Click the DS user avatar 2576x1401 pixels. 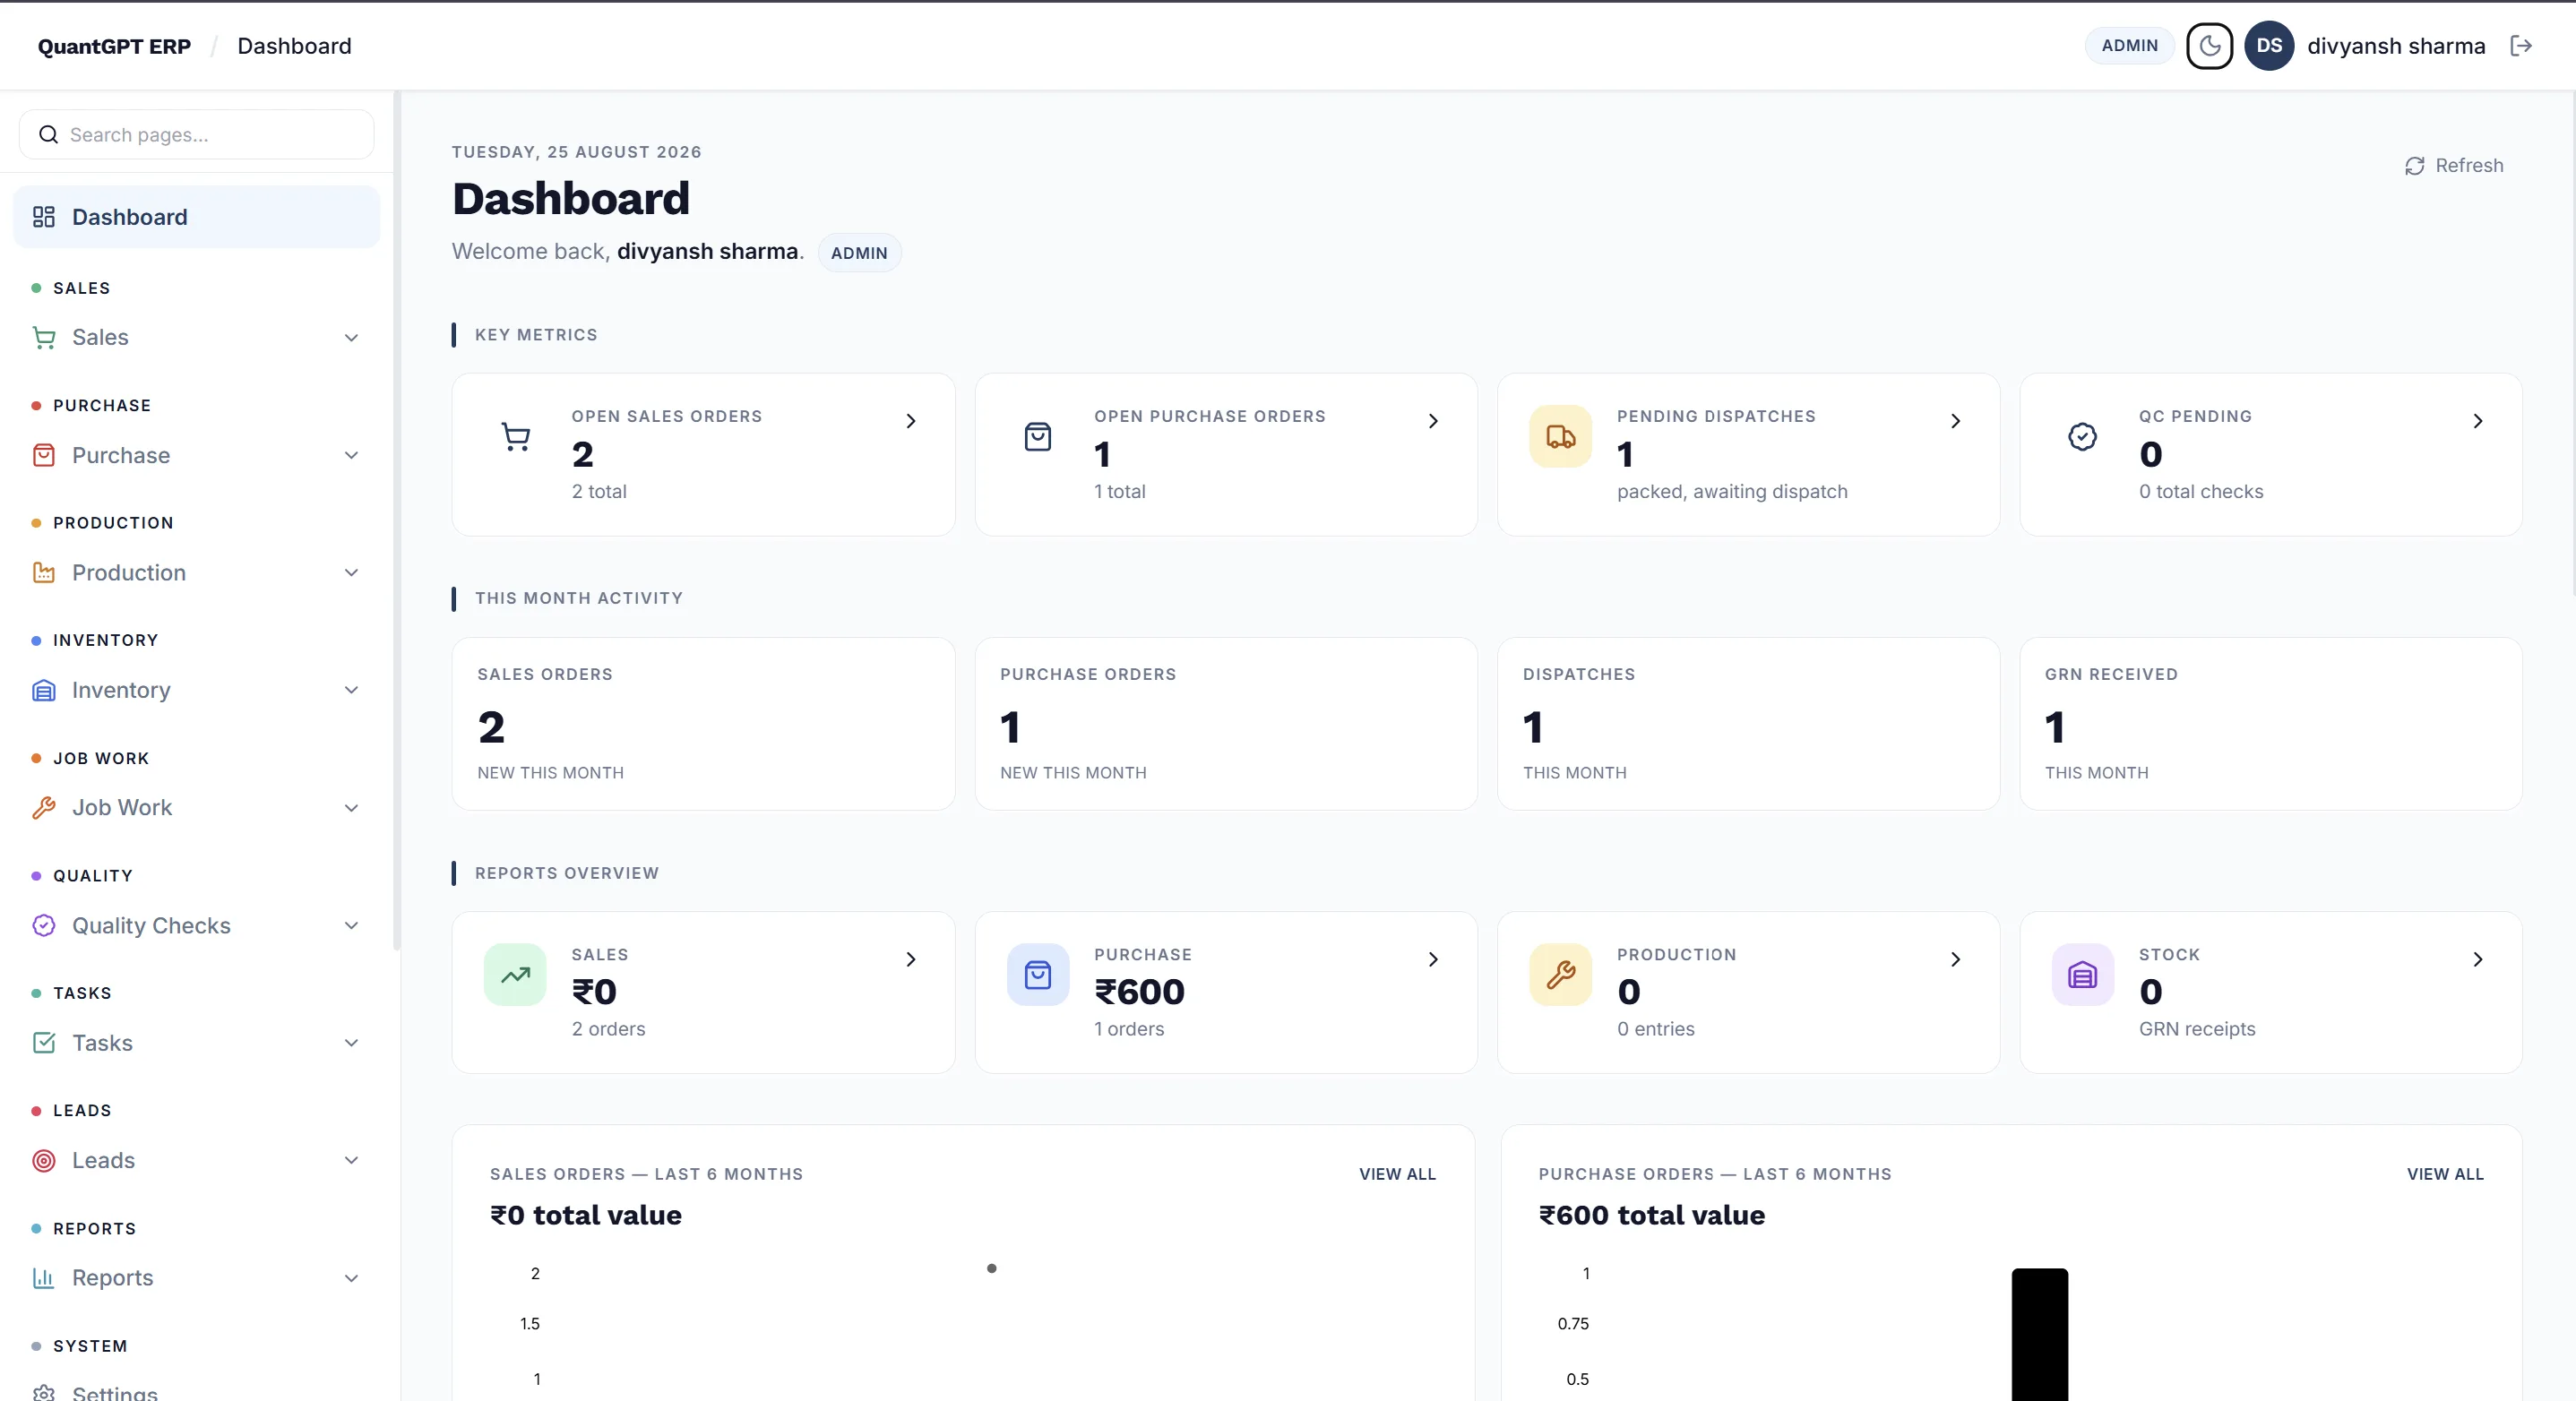click(2268, 46)
